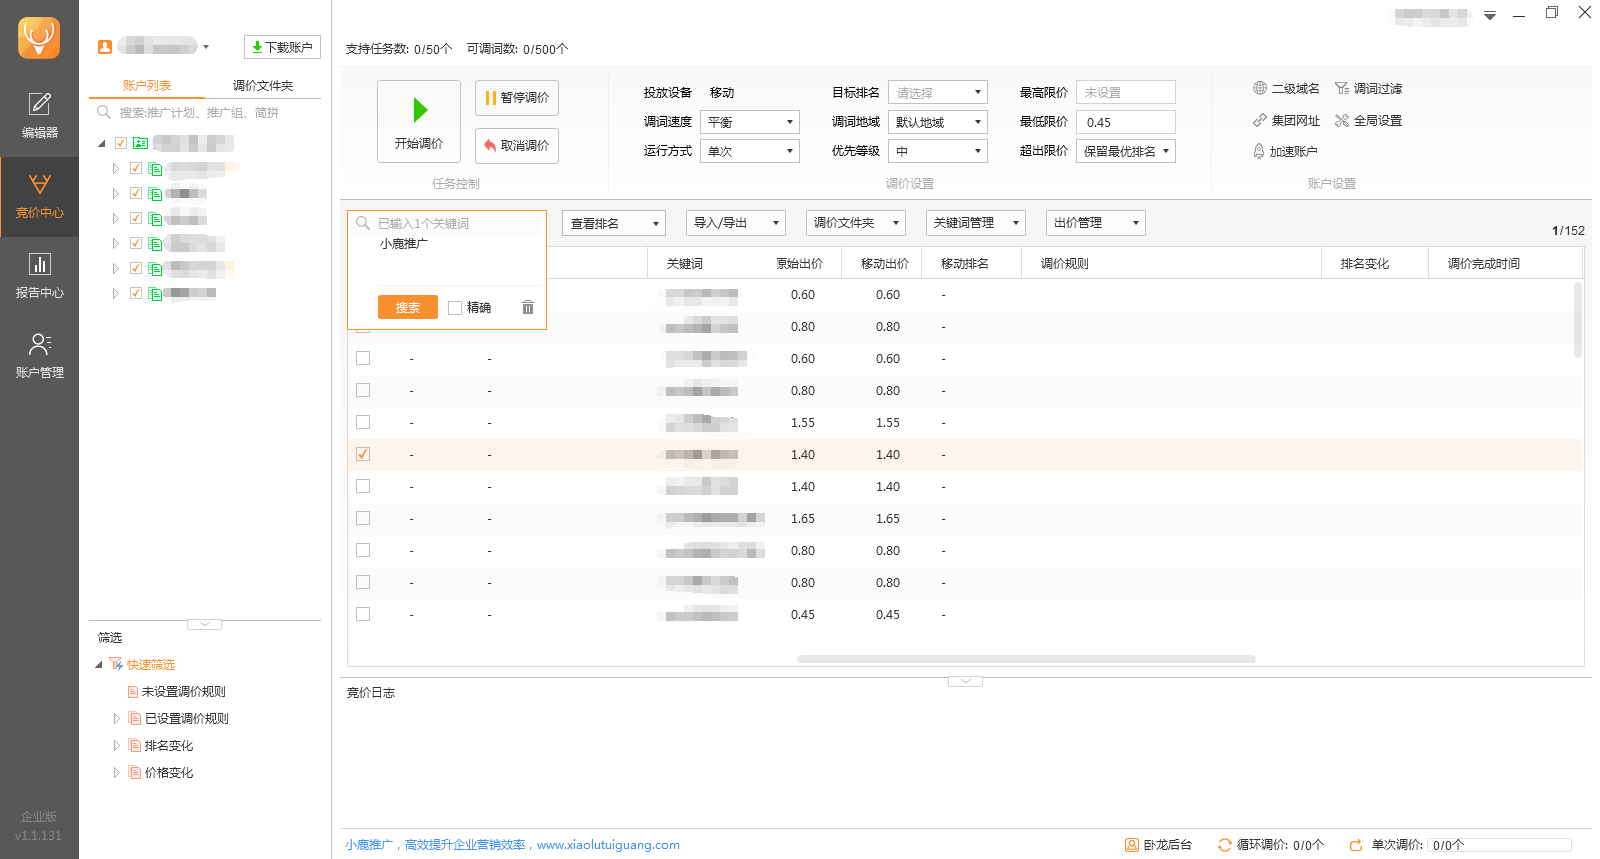Click the horizontal scrollbar under the table

(1026, 659)
